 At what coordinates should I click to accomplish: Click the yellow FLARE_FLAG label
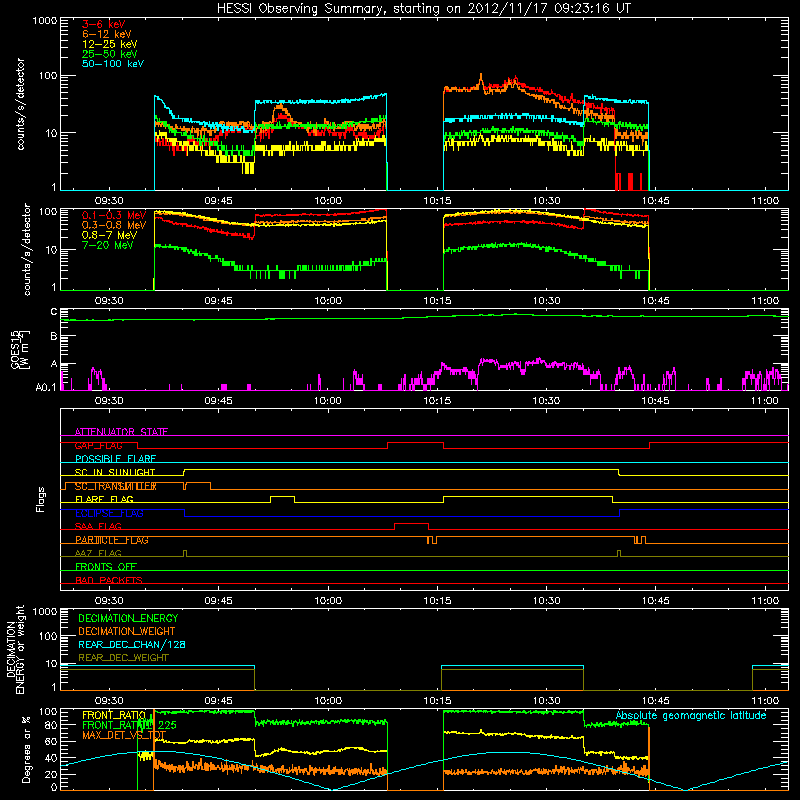click(104, 499)
